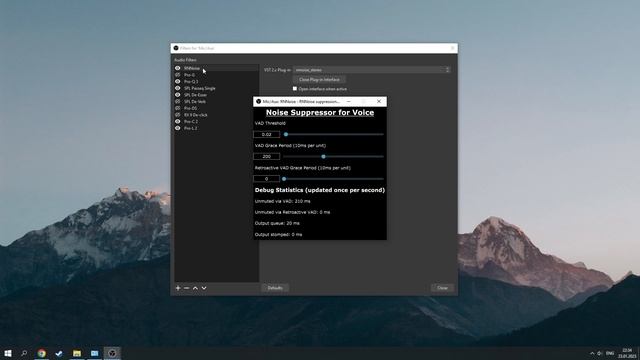
Task: Open the VST 2.x Plug-in dropdown
Action: tap(372, 70)
